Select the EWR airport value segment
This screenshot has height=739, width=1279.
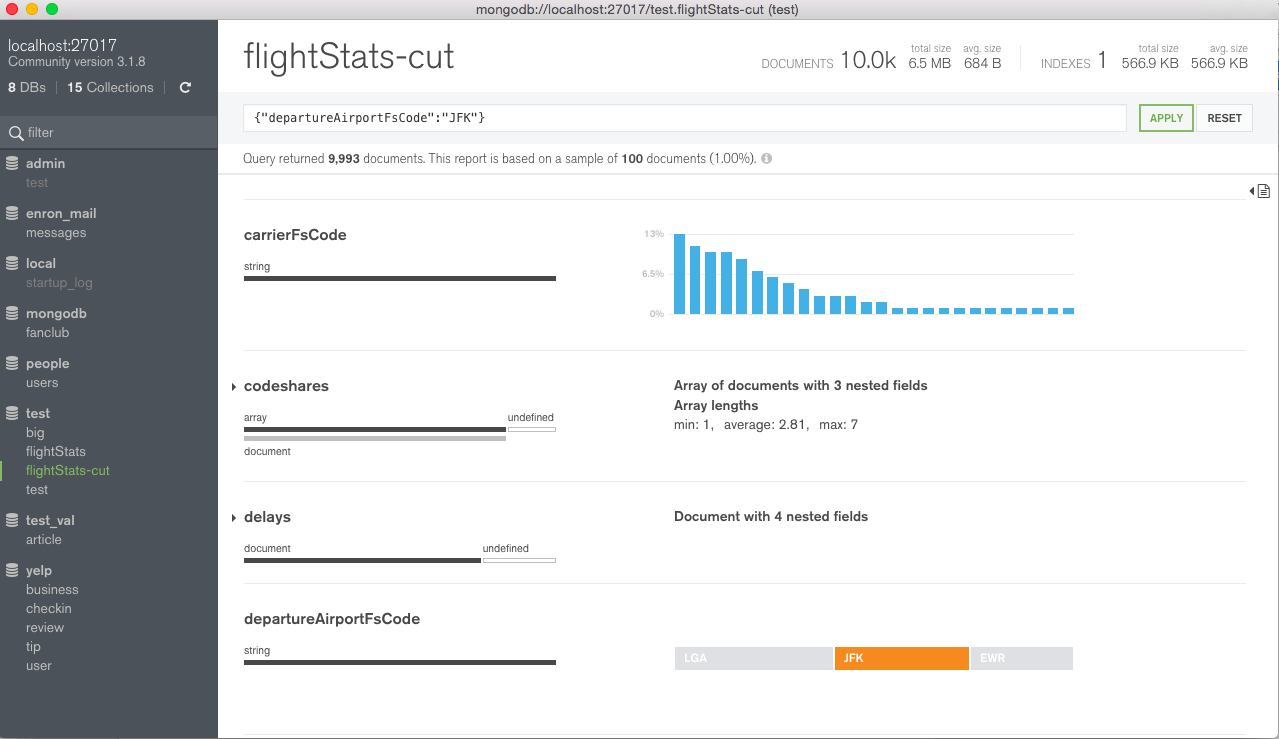pos(1021,659)
